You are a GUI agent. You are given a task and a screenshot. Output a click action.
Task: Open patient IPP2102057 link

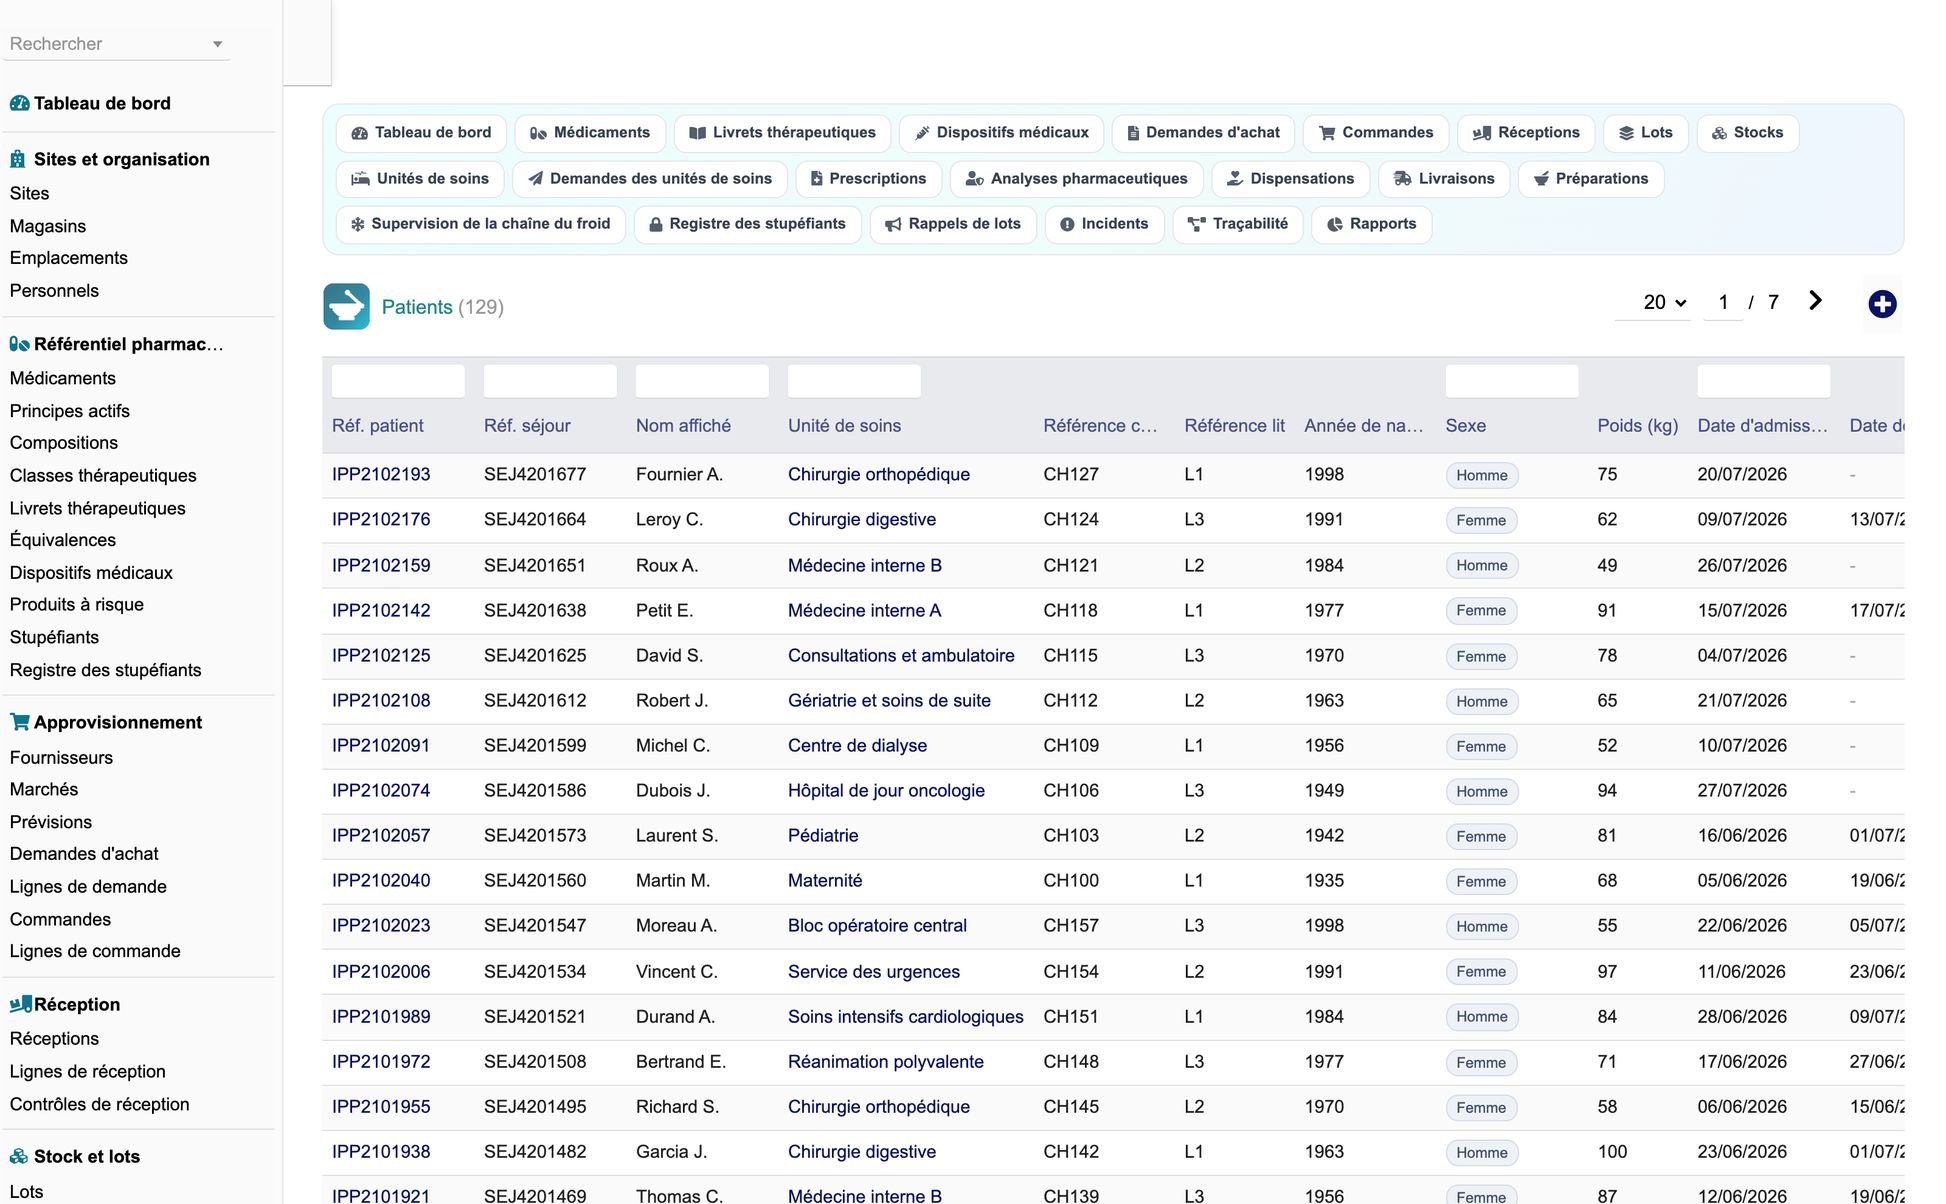click(x=381, y=836)
